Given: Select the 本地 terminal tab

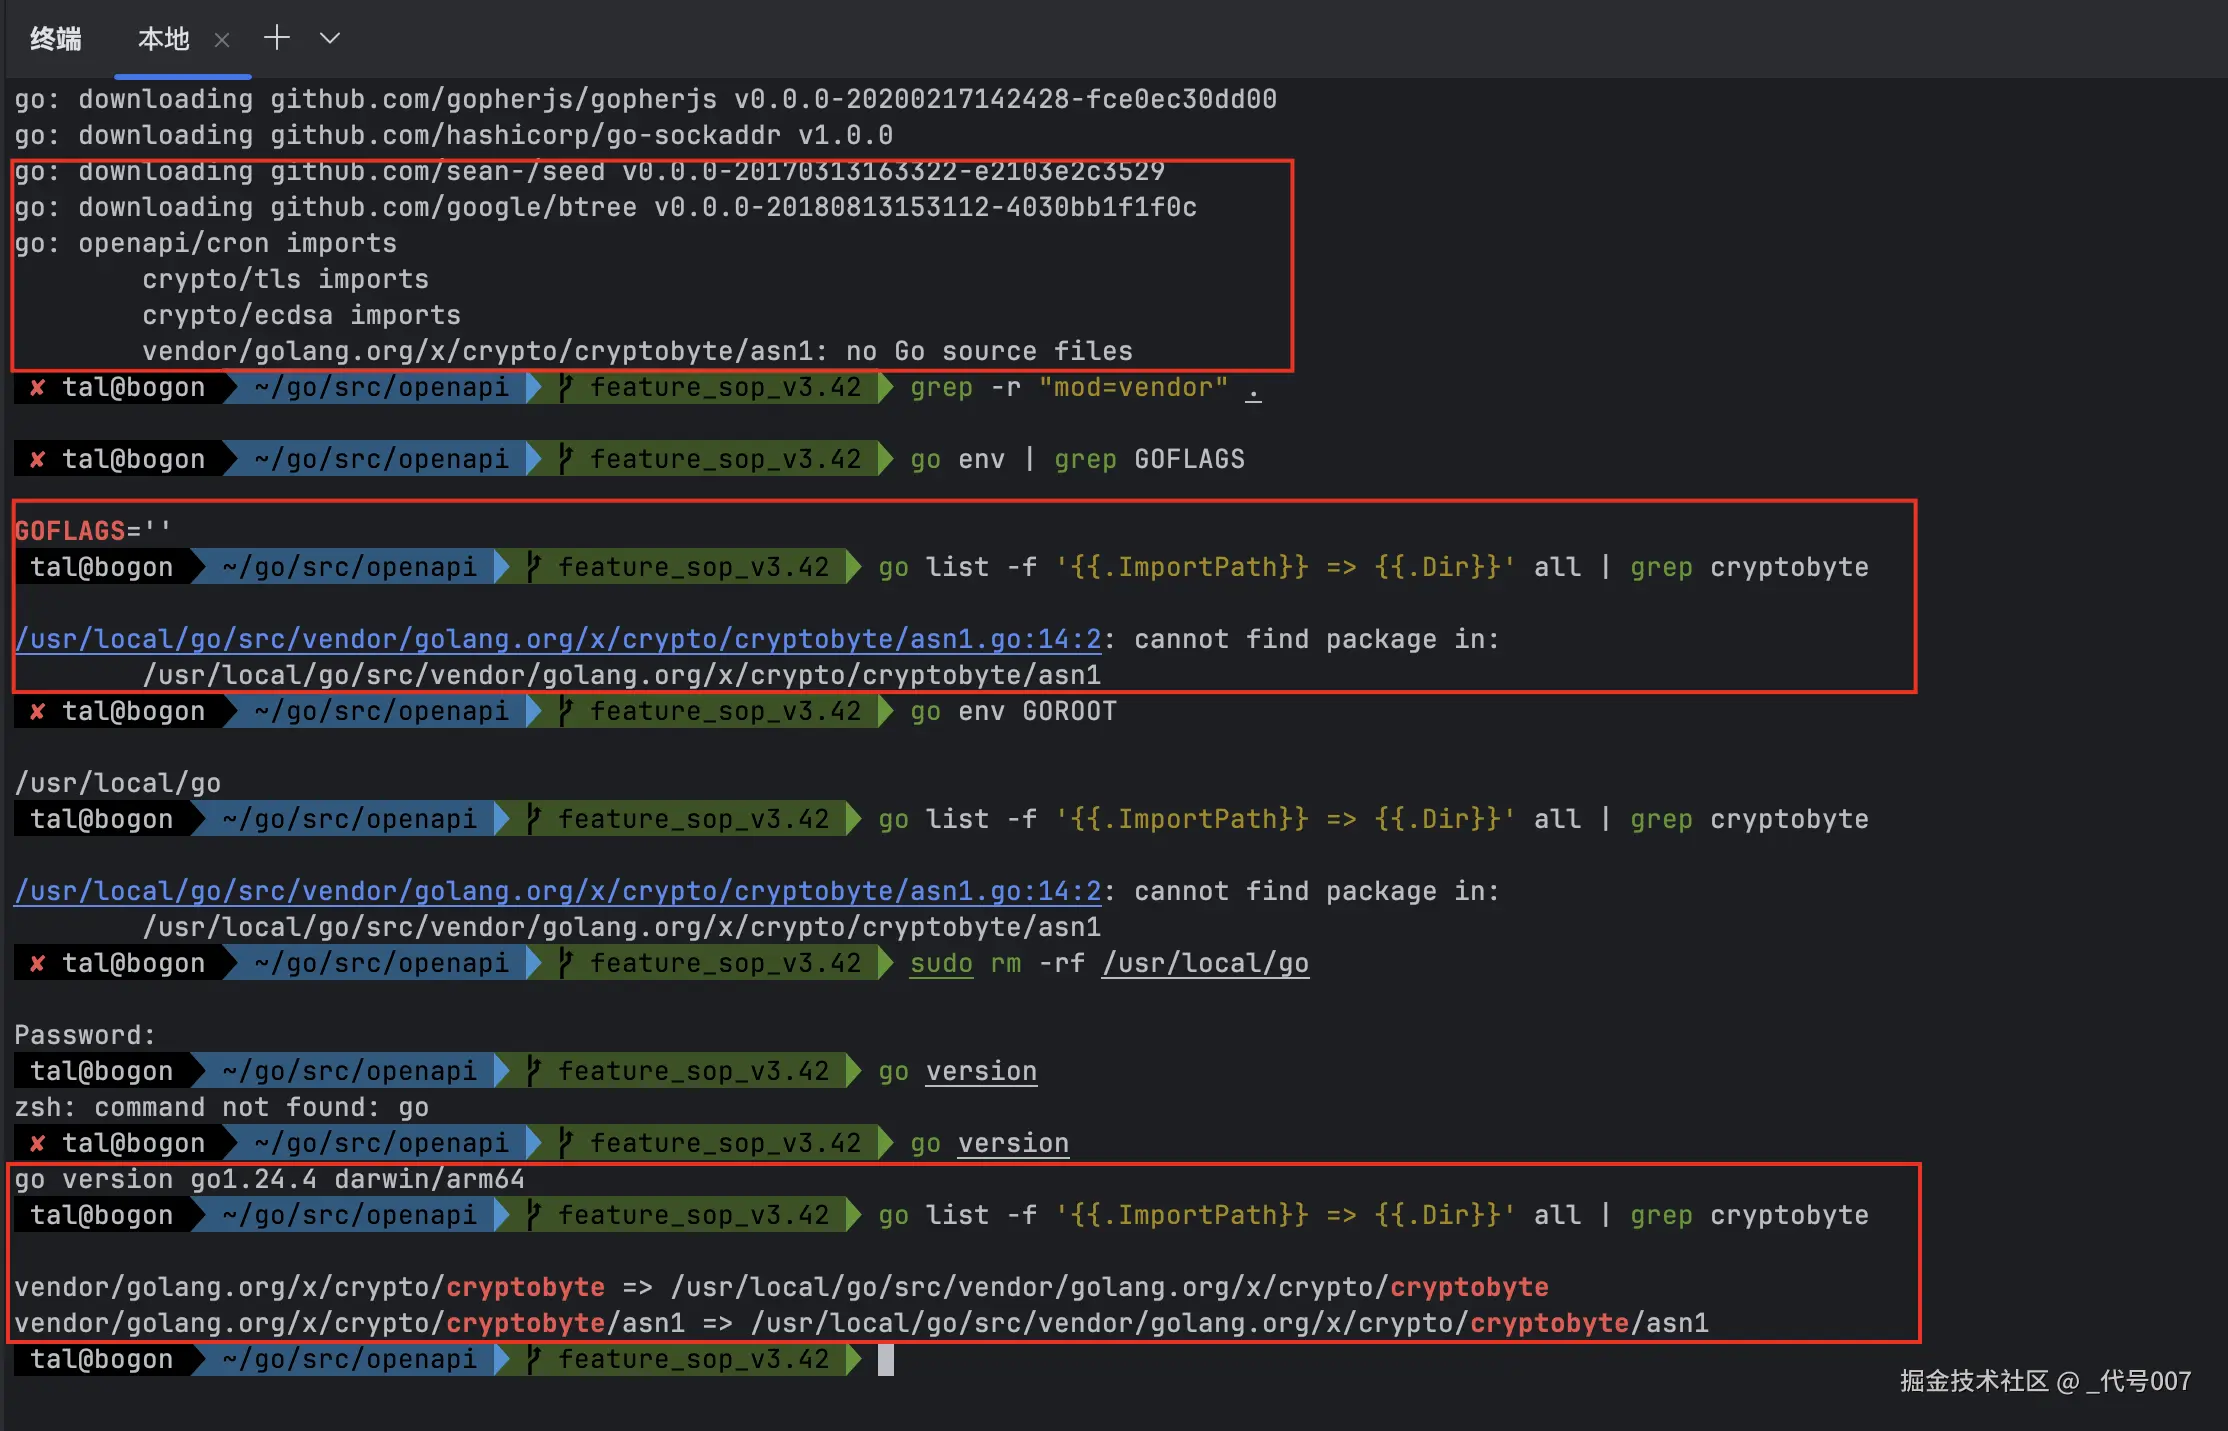Looking at the screenshot, I should (x=163, y=39).
